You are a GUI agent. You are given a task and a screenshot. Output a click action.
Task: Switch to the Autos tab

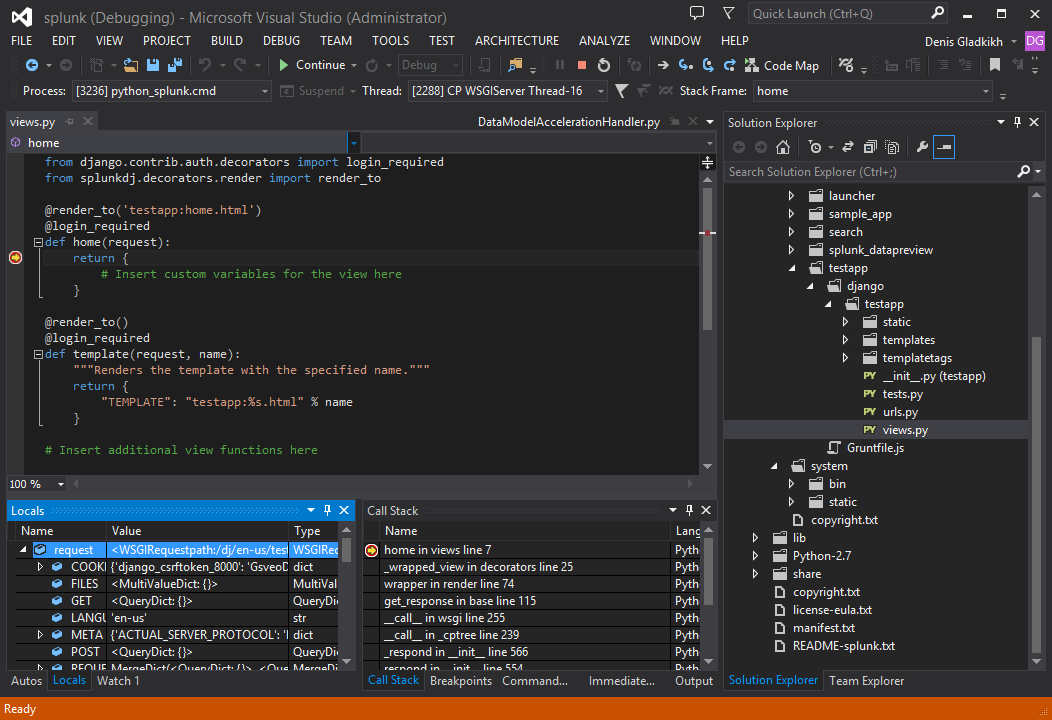pos(27,680)
